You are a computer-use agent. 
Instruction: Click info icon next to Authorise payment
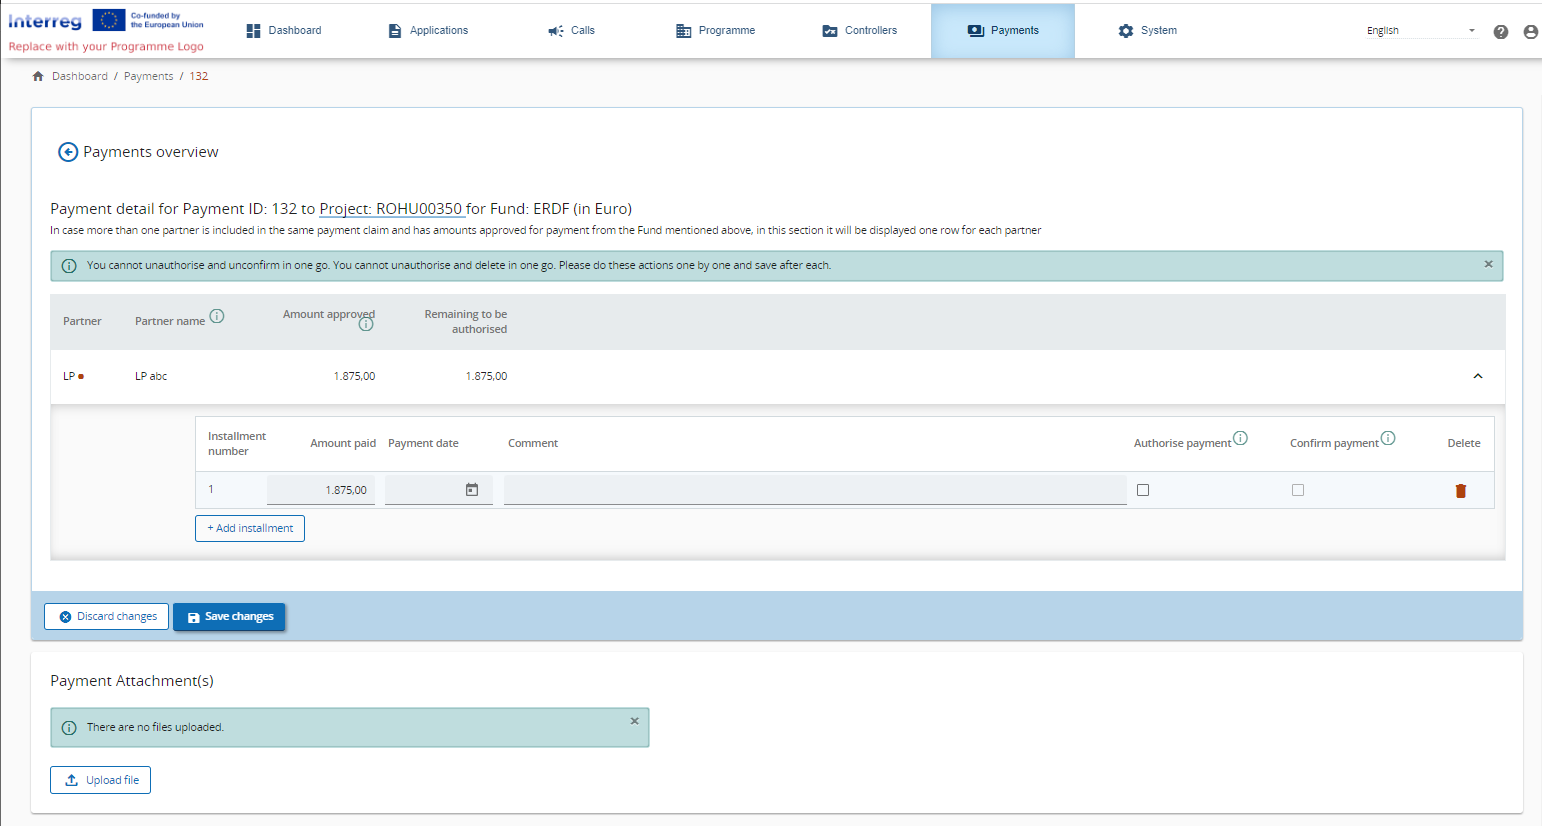[1240, 438]
